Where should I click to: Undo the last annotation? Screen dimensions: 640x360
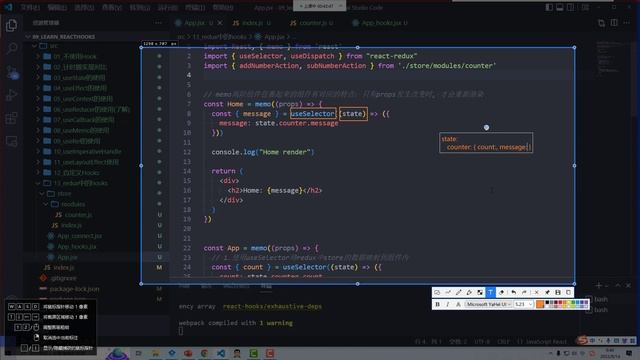click(513, 292)
